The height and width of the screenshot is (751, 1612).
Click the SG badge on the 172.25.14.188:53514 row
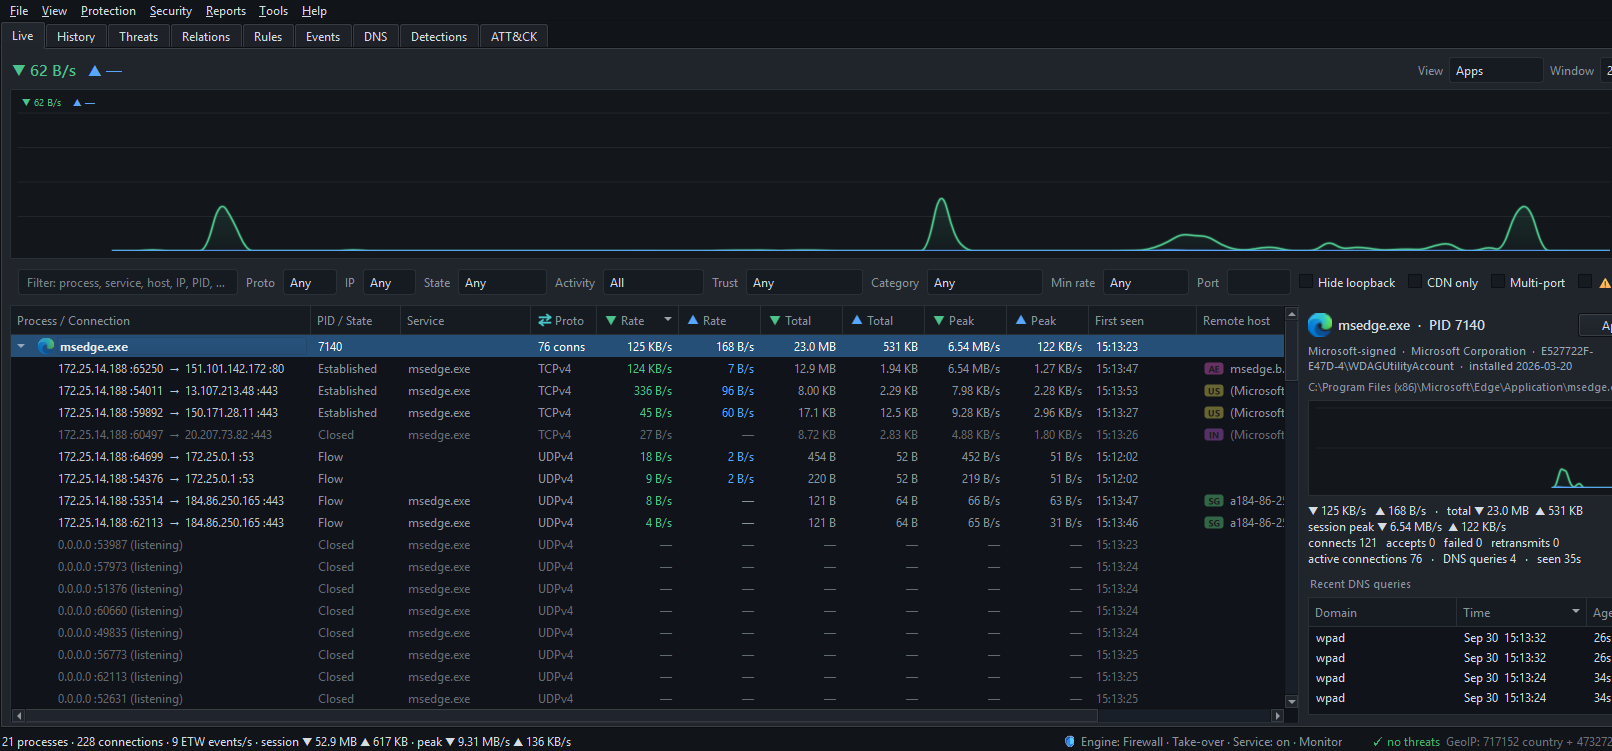[1214, 501]
